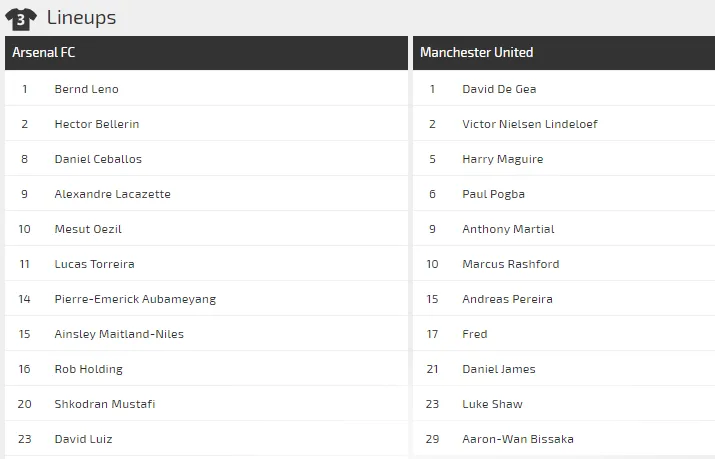Open Aaron-Wan Bissaka's player link
Screen dimensions: 715x459
[x=517, y=439]
